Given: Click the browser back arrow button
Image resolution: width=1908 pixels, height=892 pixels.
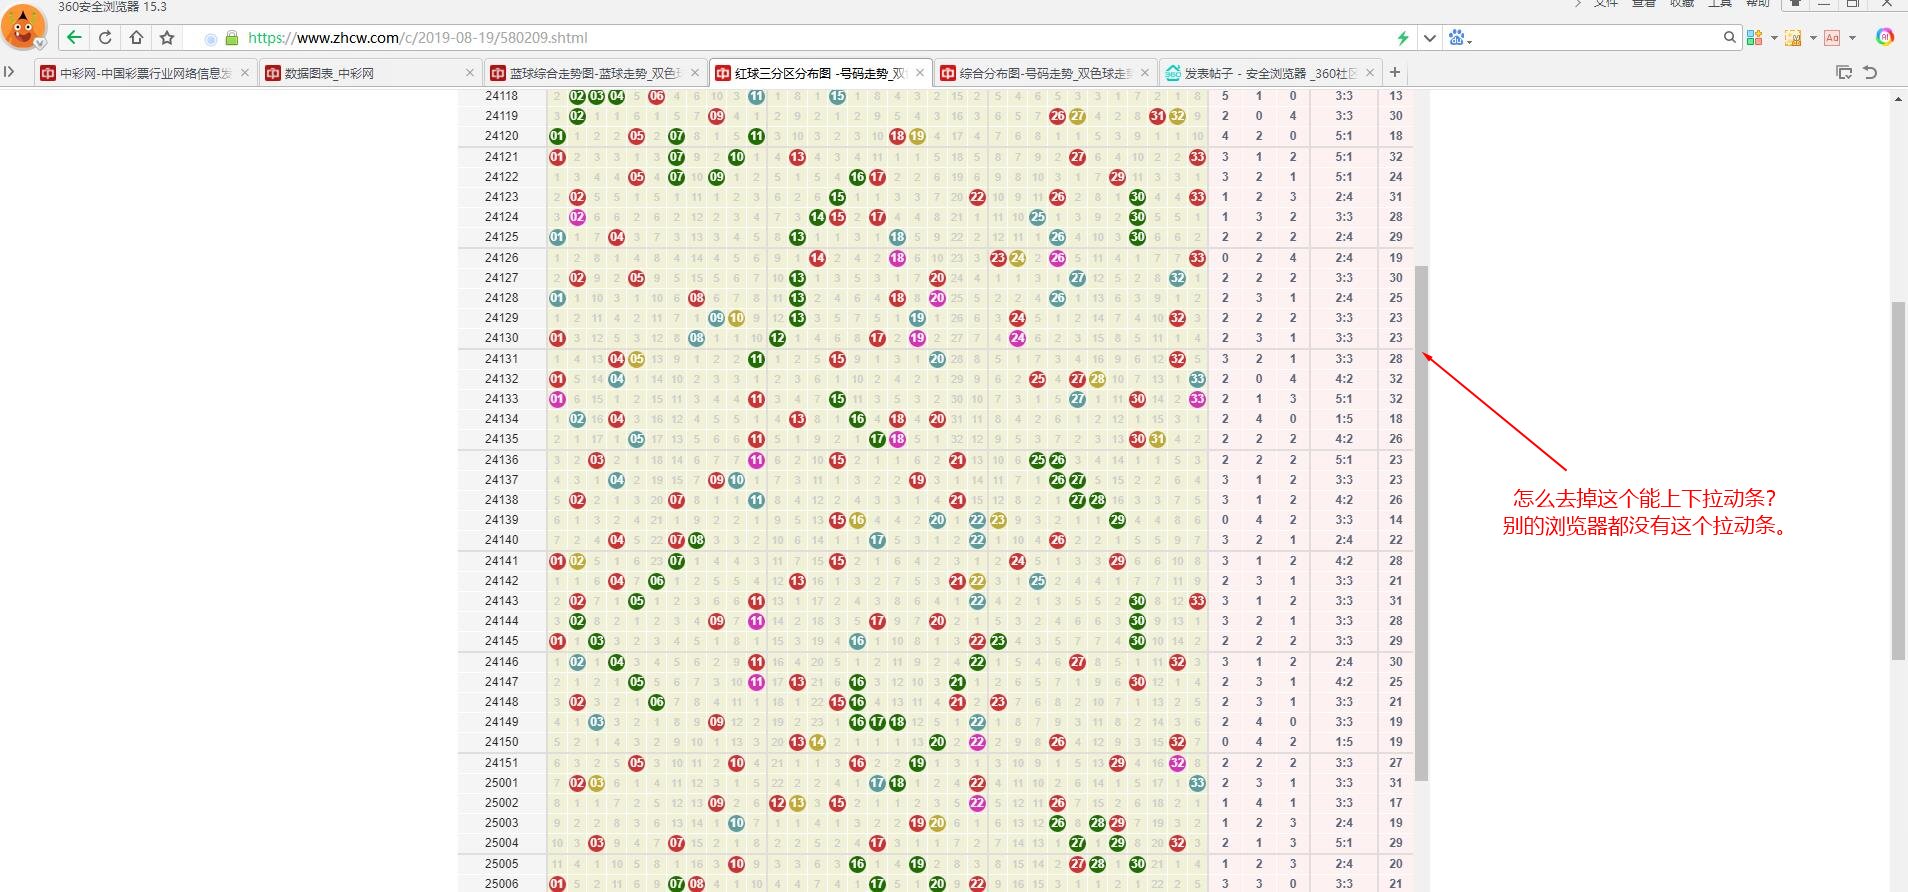Looking at the screenshot, I should tap(74, 38).
